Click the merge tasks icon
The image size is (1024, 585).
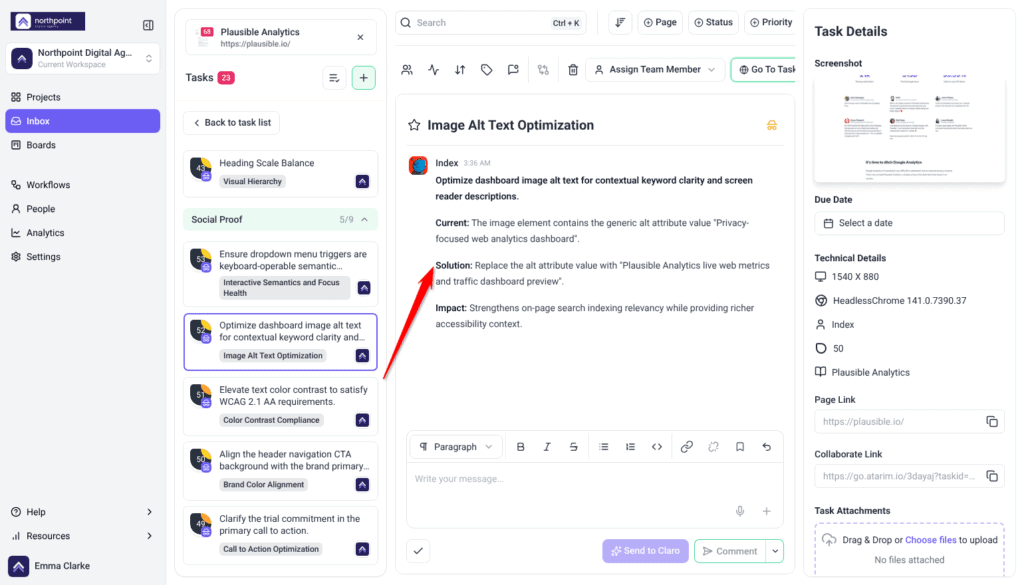543,69
